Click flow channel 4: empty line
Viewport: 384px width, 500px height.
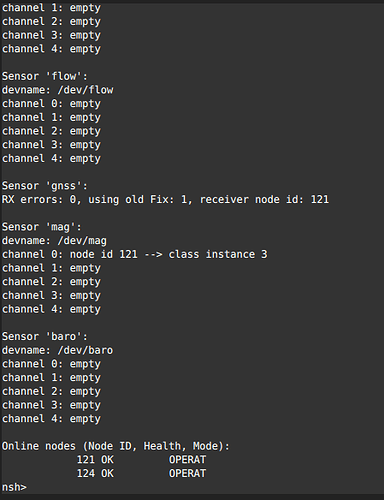pos(51,158)
